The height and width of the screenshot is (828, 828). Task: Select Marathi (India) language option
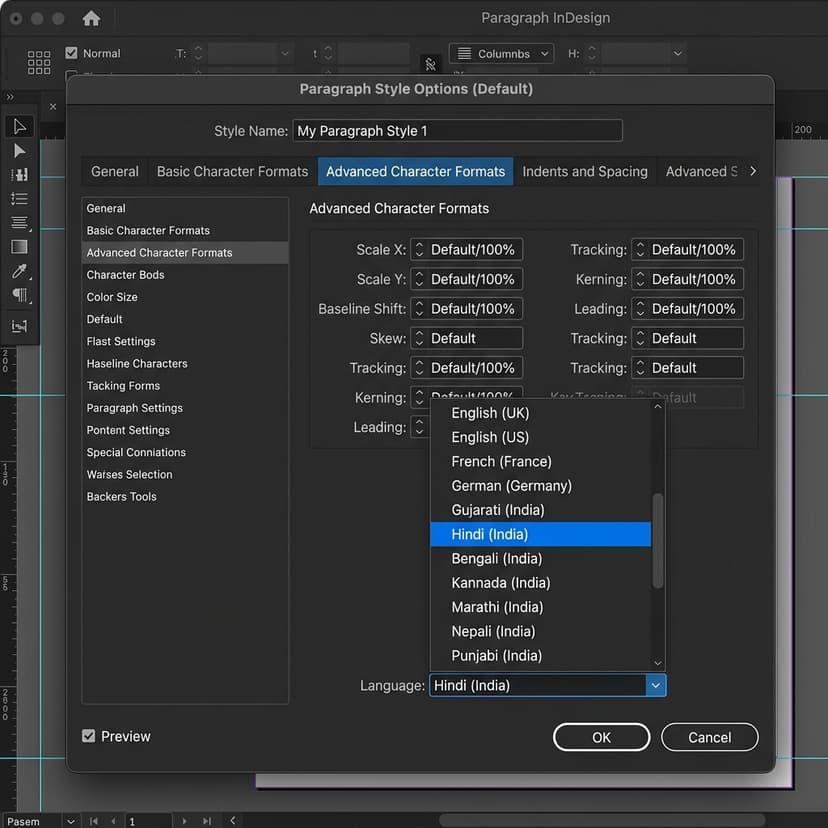(541, 607)
